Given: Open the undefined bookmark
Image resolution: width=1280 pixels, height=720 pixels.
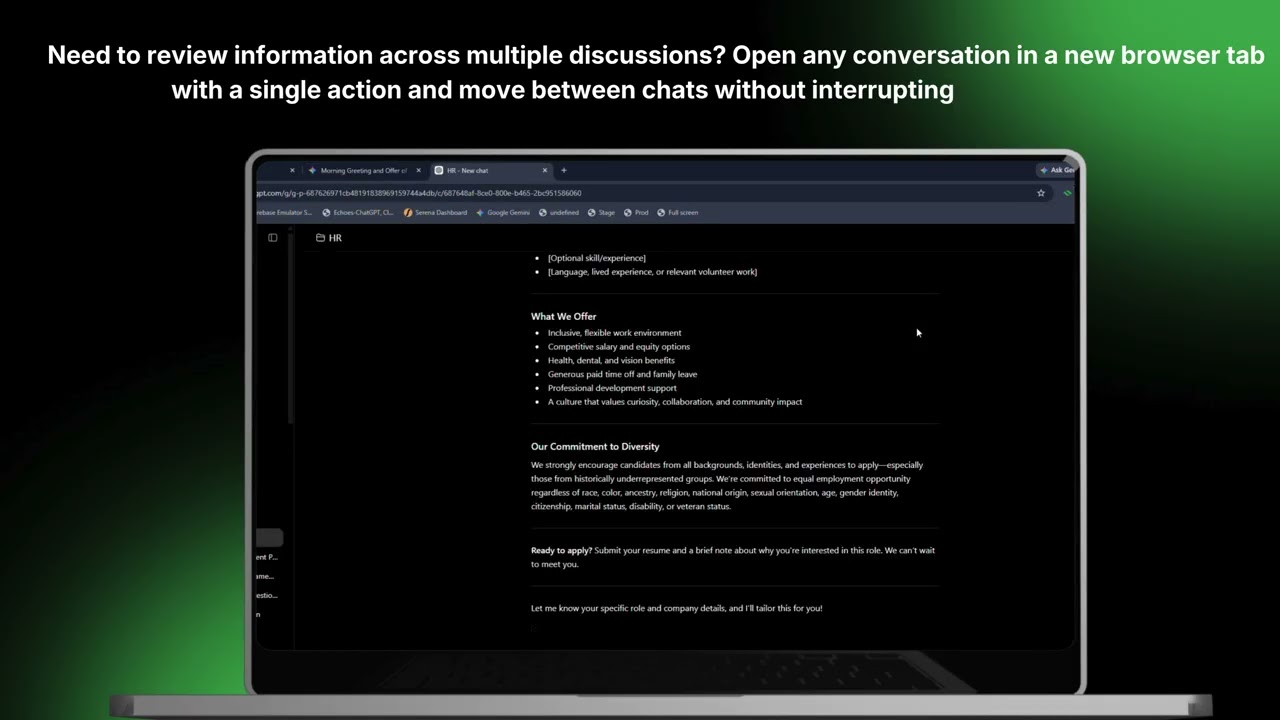Looking at the screenshot, I should coord(558,213).
